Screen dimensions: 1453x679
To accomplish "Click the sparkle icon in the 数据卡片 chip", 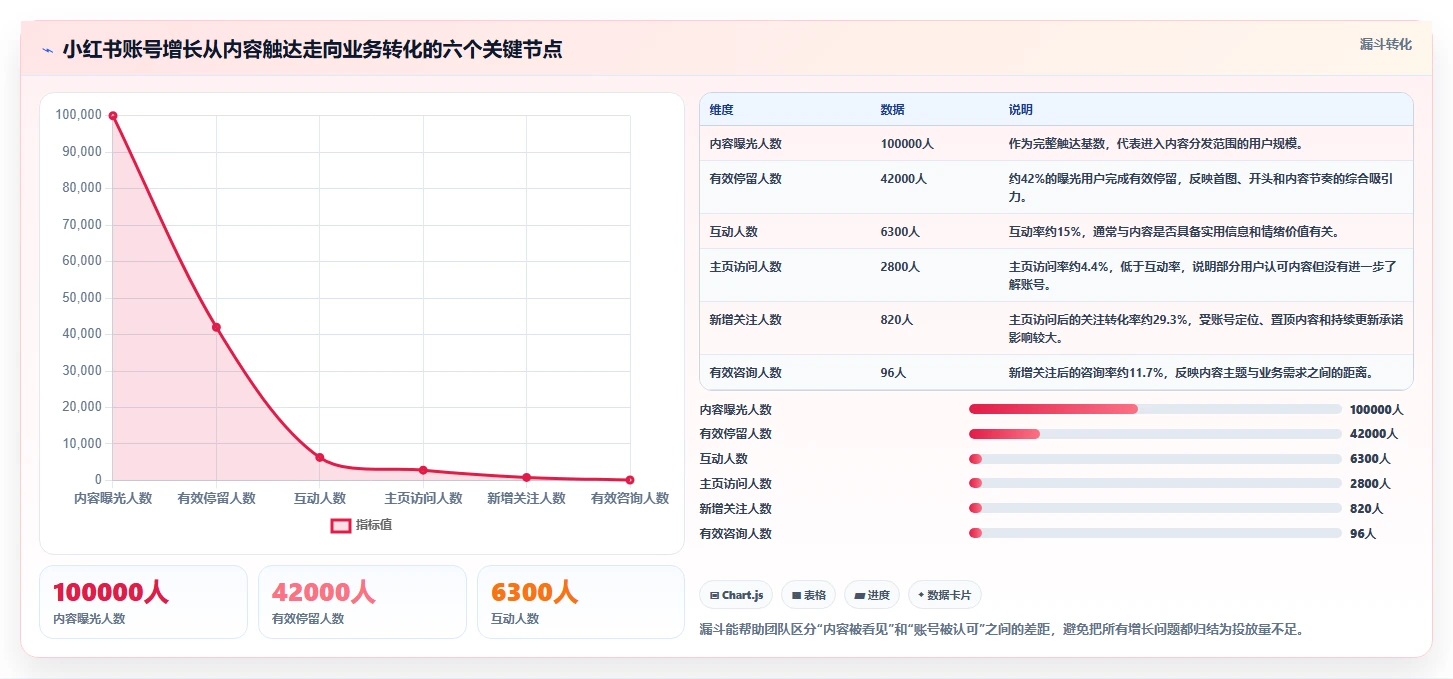I will (x=921, y=595).
